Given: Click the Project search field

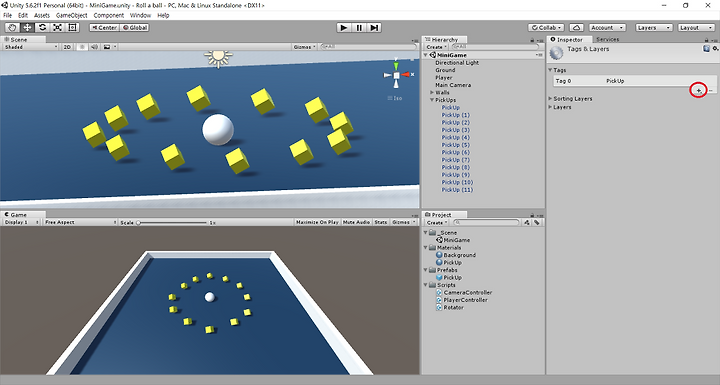Looking at the screenshot, I should [486, 222].
